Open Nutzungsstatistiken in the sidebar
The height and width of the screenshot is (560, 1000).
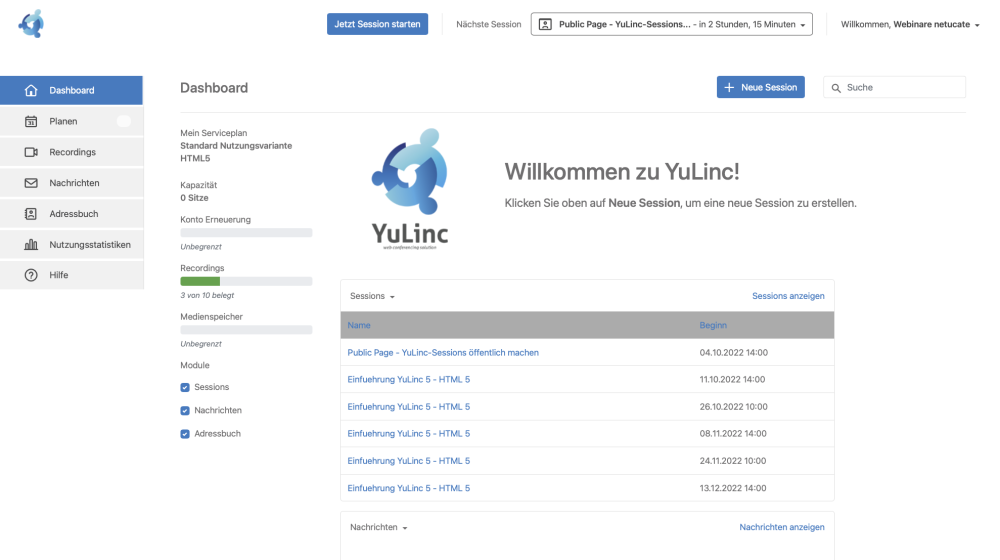click(x=71, y=244)
